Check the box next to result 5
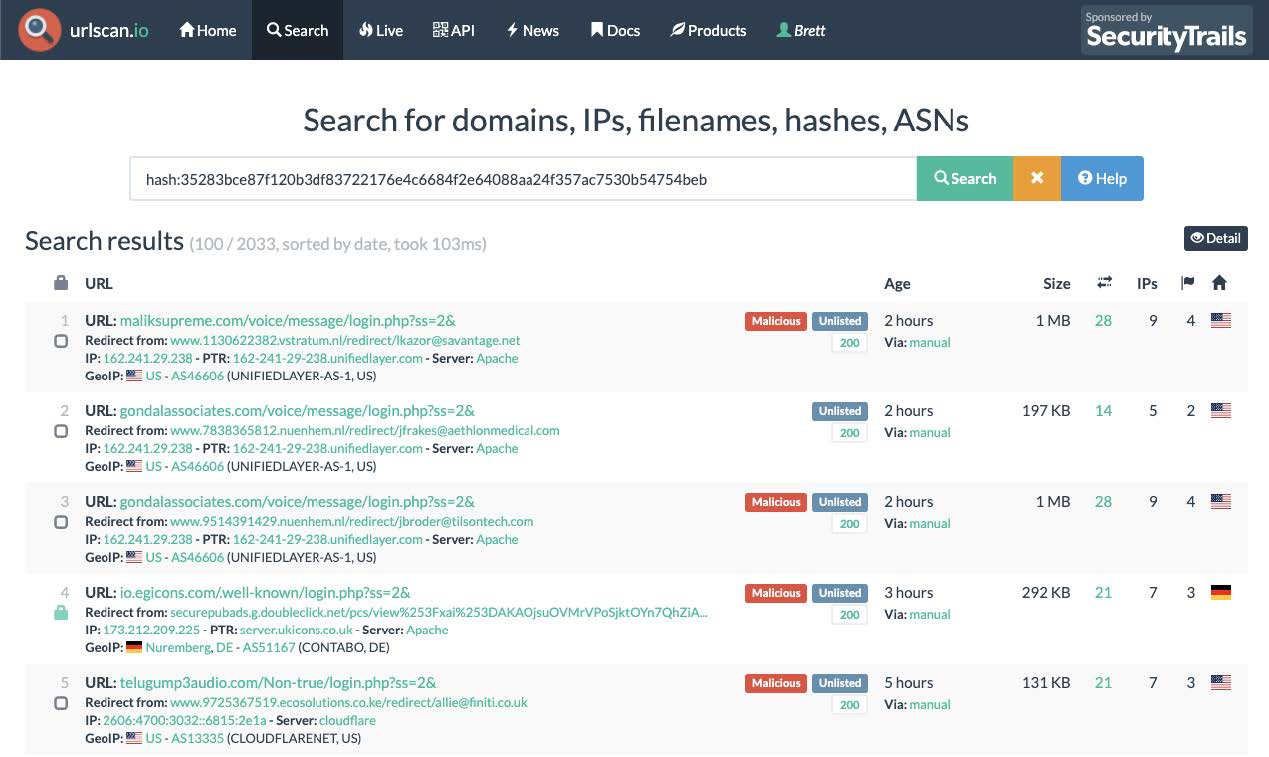Screen dimensions: 1269x757 tap(61, 703)
